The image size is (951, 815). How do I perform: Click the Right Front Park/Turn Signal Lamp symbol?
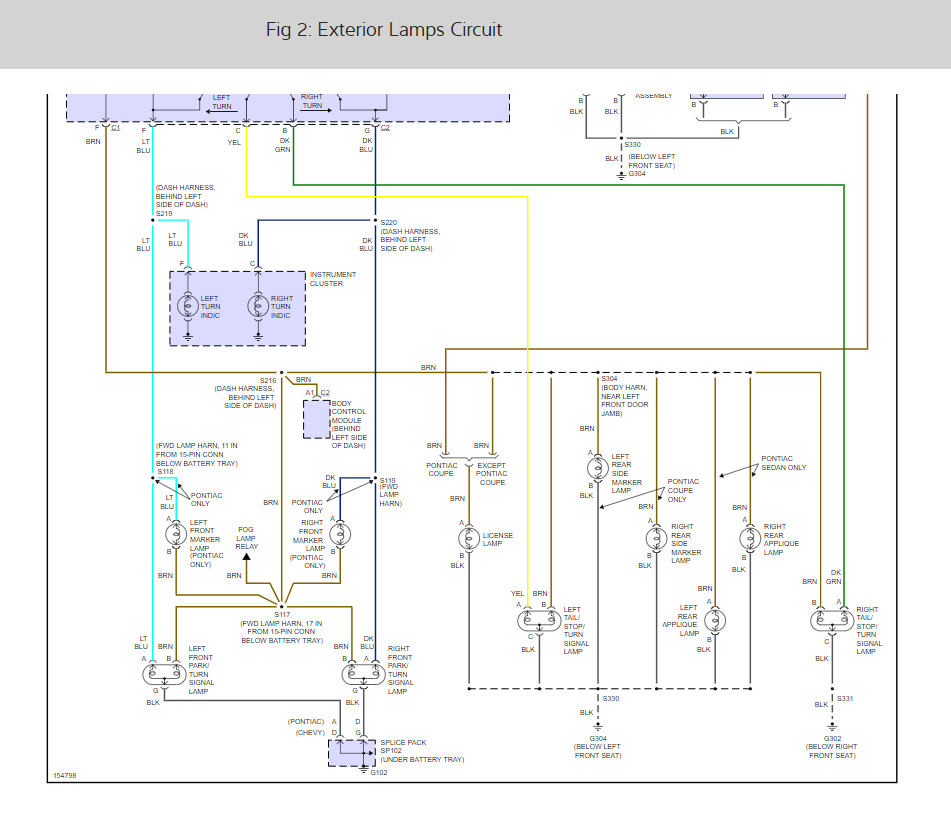(363, 674)
